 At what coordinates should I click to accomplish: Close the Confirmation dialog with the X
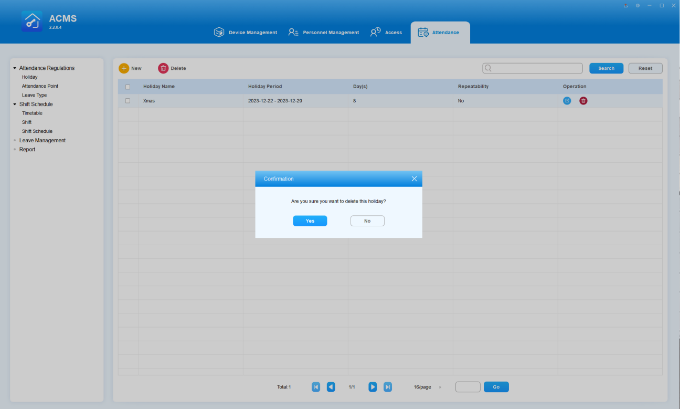[x=414, y=178]
